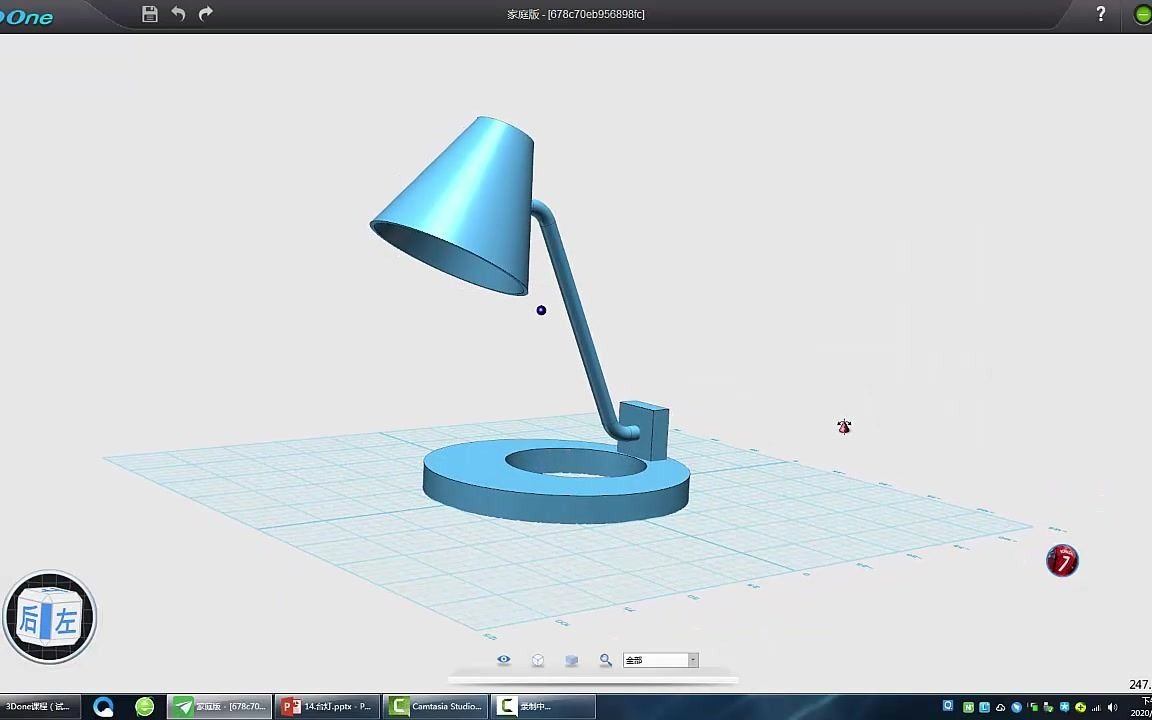Open the green globe browser taskbar icon

(x=145, y=707)
